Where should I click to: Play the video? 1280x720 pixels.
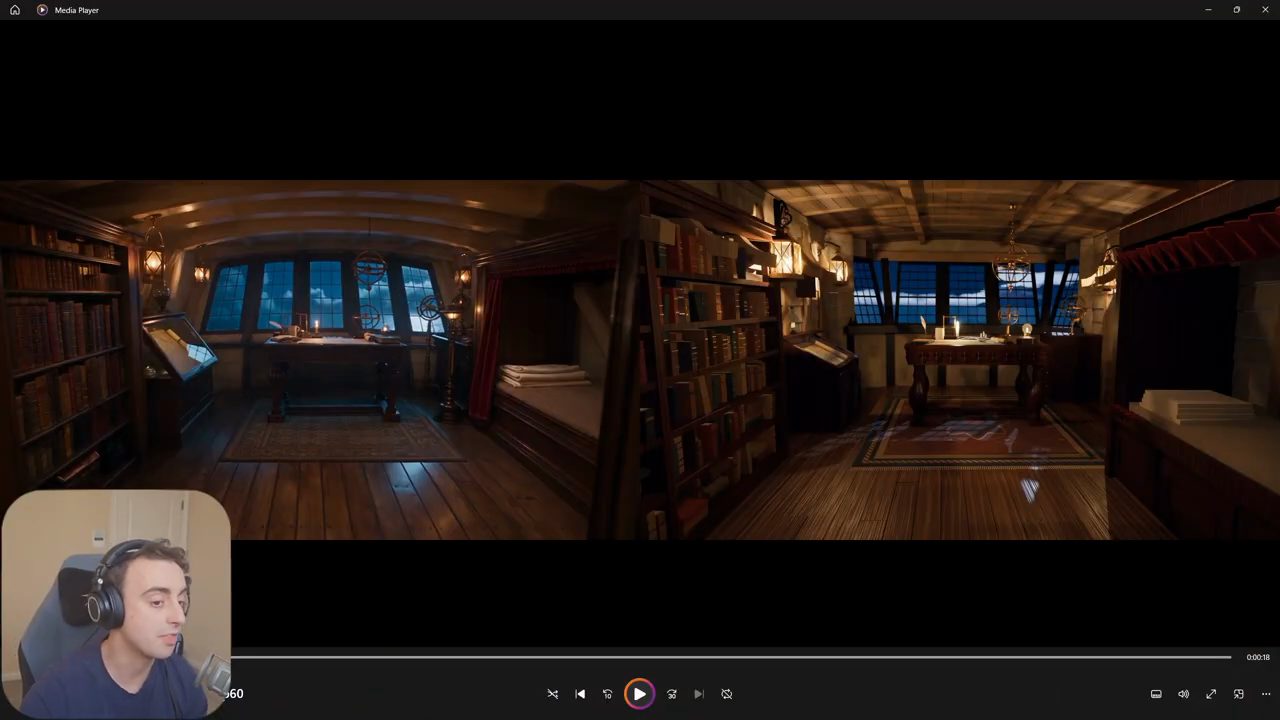(x=639, y=694)
